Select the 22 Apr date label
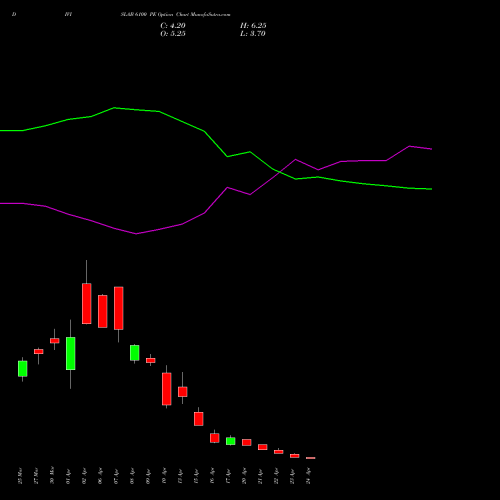Screen dimensions: 500x500 coord(276,476)
